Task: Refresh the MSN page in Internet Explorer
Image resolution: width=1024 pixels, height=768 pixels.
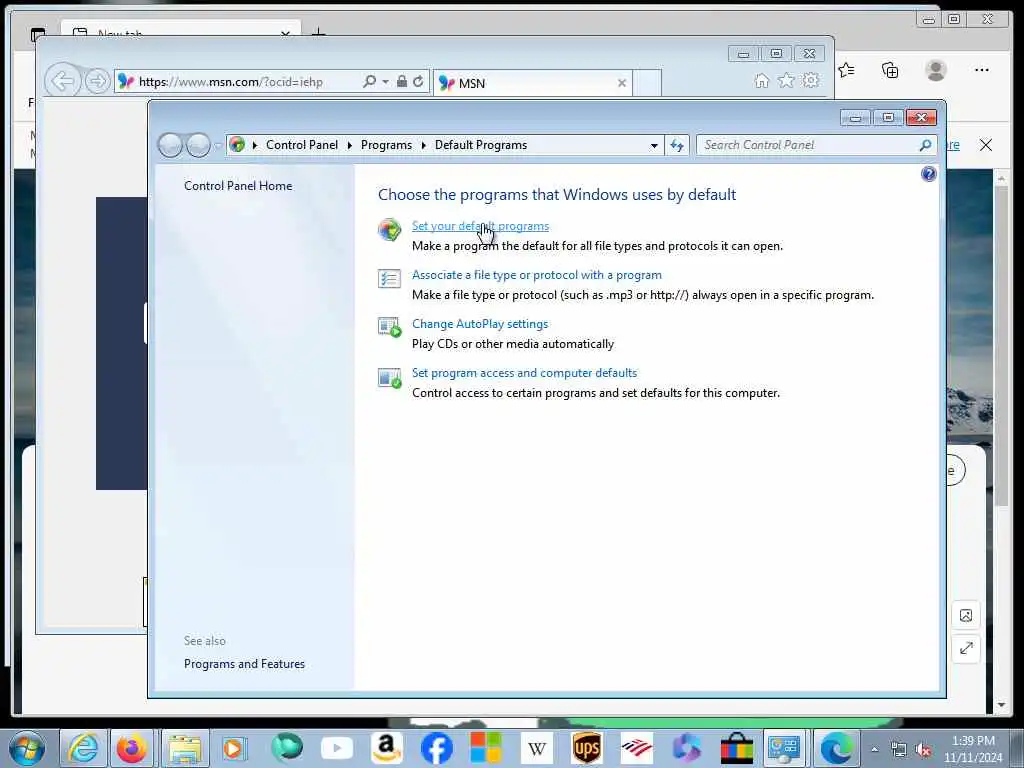Action: [418, 82]
